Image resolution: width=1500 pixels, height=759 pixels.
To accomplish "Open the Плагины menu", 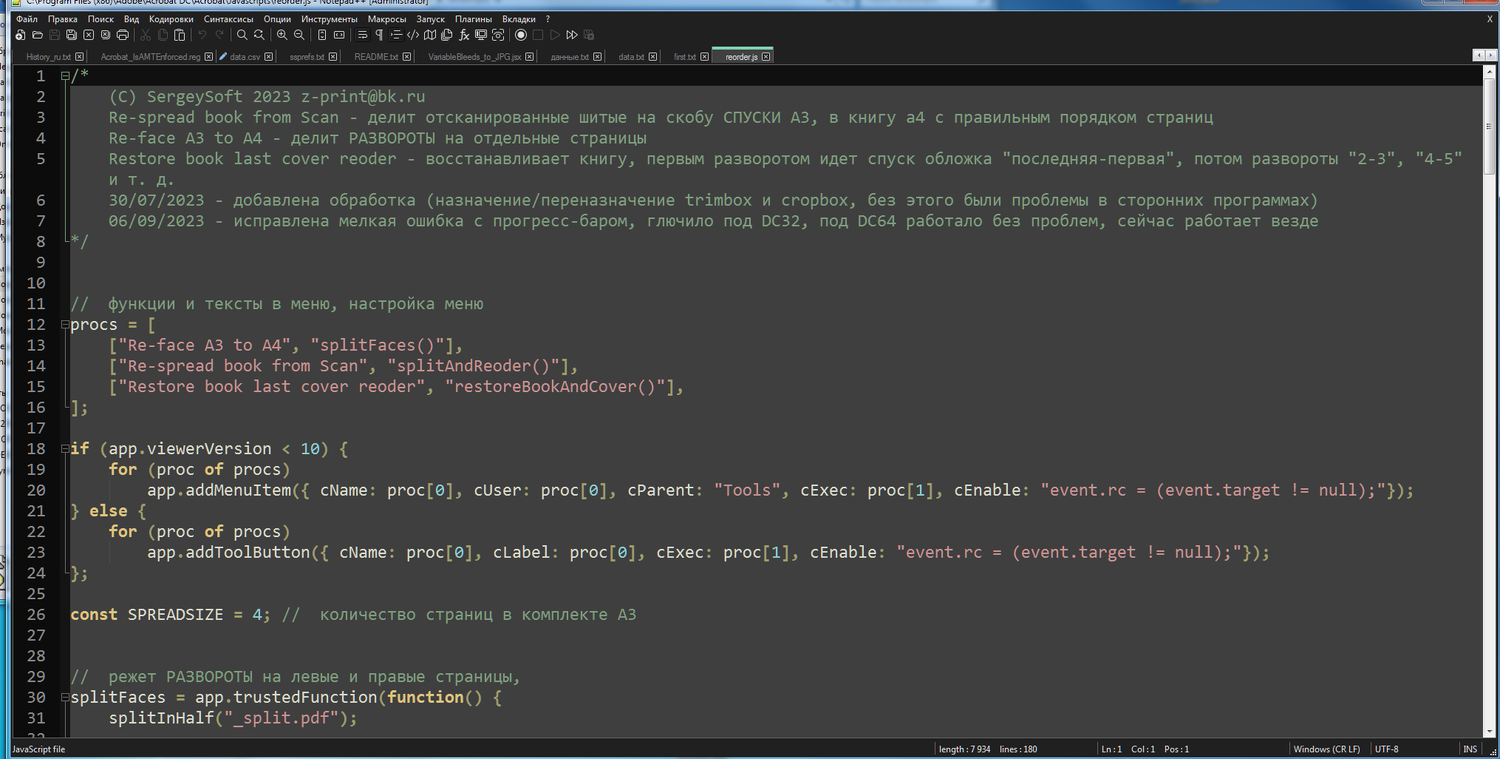I will (474, 19).
